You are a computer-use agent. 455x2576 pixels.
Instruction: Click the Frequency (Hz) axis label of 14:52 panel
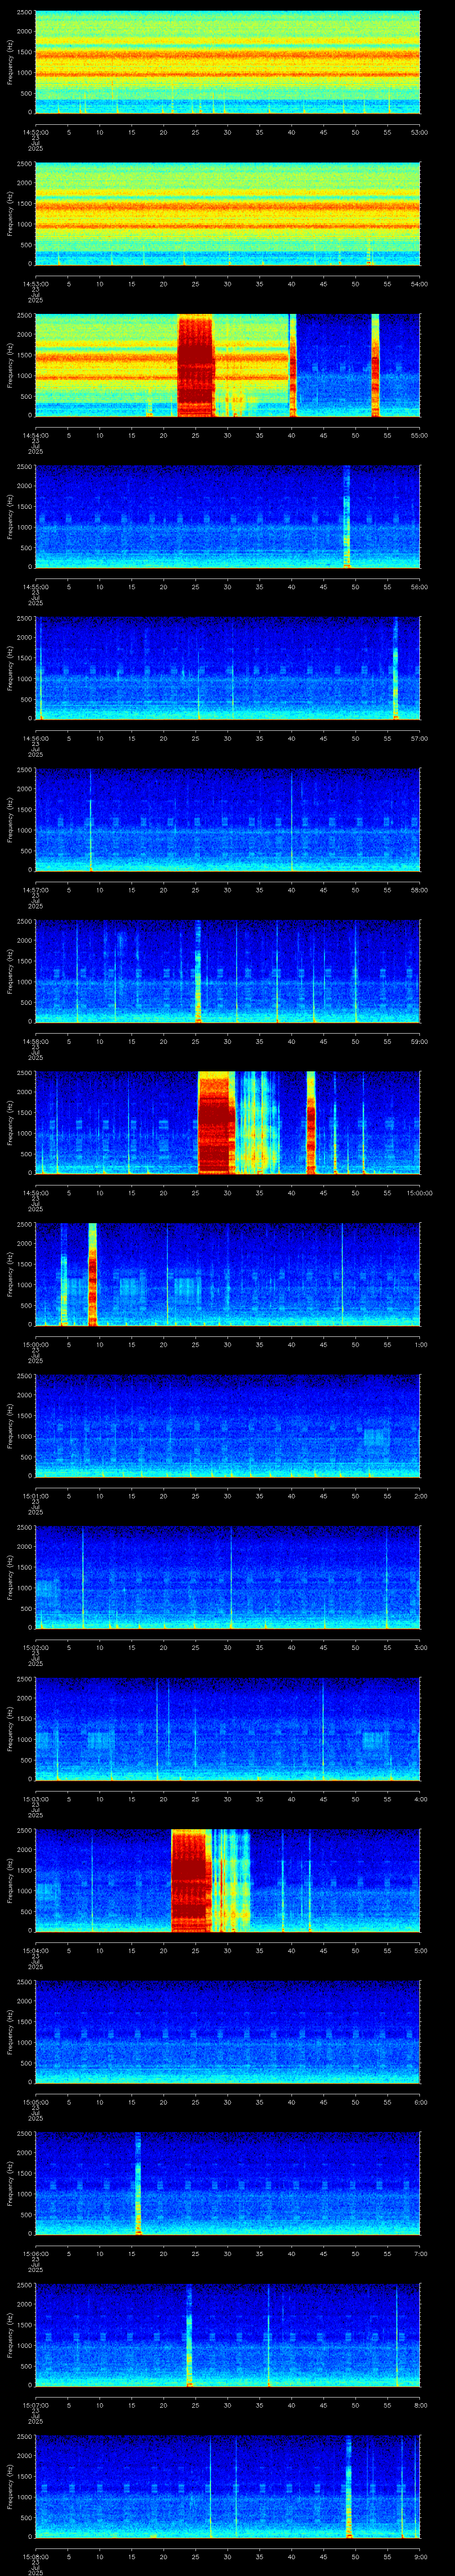(x=10, y=62)
